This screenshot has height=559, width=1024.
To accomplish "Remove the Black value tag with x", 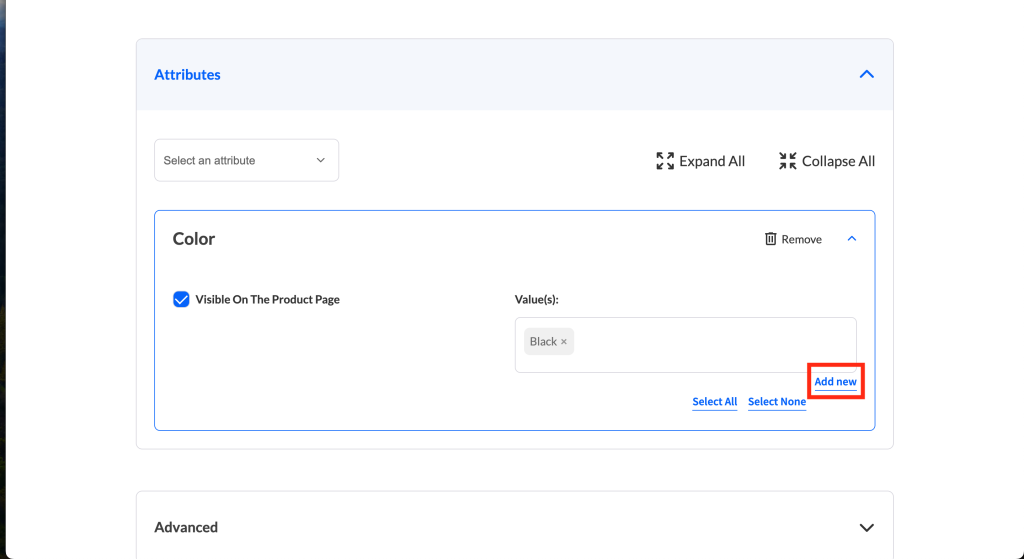I will pyautogui.click(x=564, y=342).
